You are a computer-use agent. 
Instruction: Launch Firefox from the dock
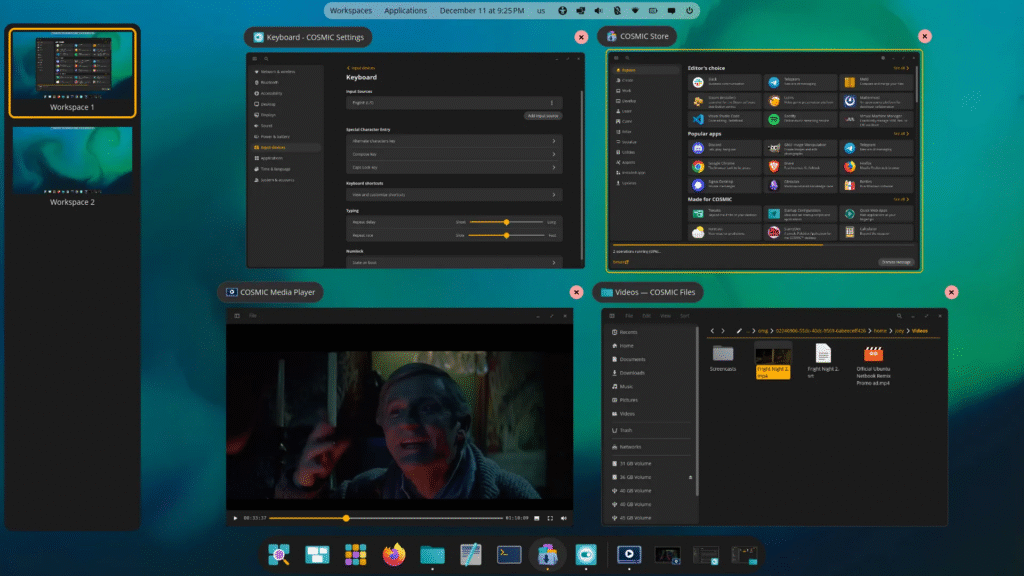point(392,554)
